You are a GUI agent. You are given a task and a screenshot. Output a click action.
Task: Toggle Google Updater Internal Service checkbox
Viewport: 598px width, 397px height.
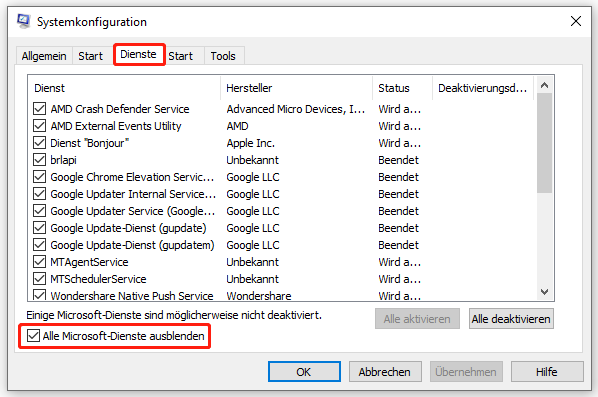click(x=40, y=194)
